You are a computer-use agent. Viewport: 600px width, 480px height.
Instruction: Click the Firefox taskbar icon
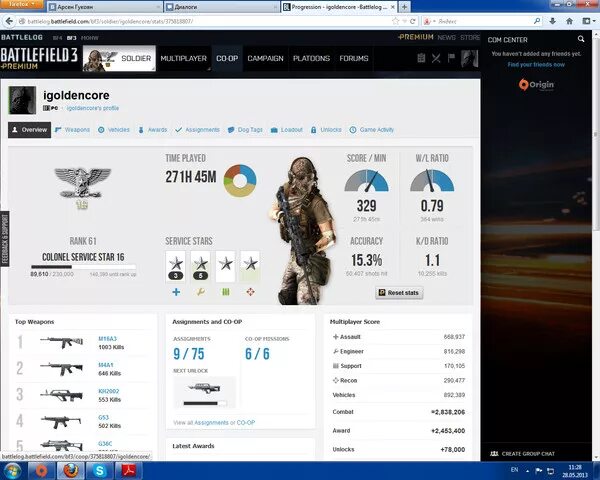[x=70, y=470]
